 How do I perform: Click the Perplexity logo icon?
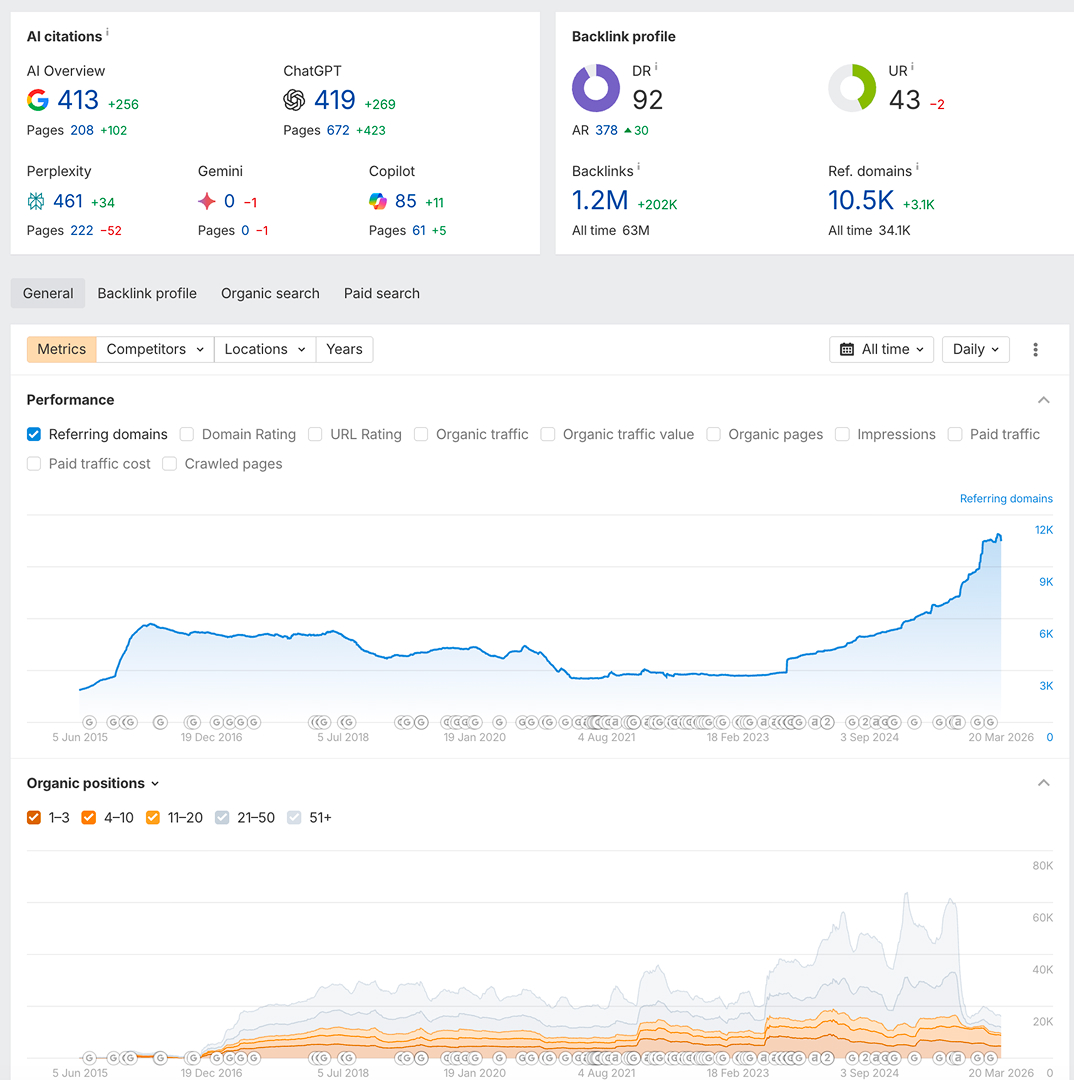pyautogui.click(x=36, y=201)
